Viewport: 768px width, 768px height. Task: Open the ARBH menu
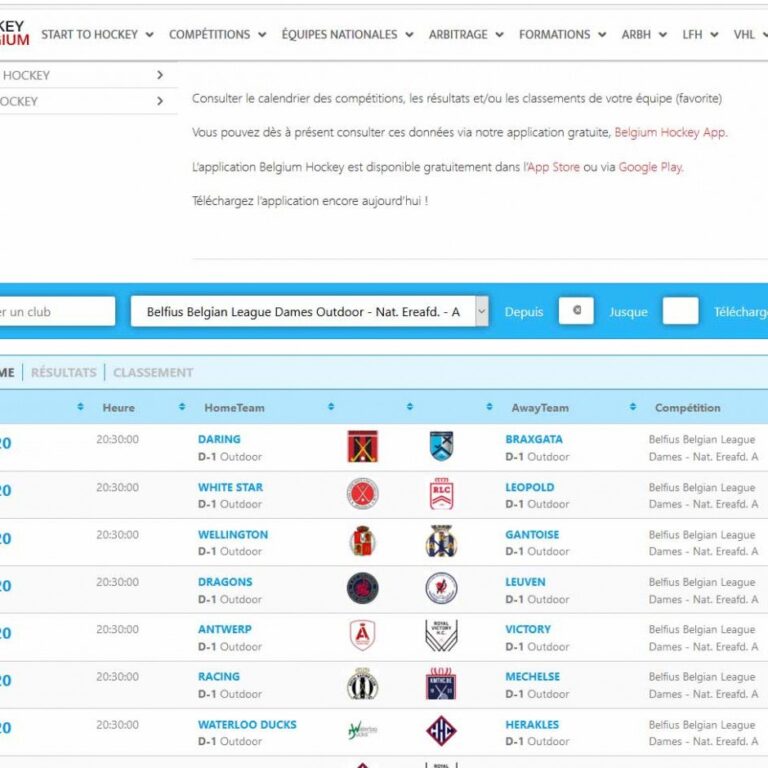644,34
